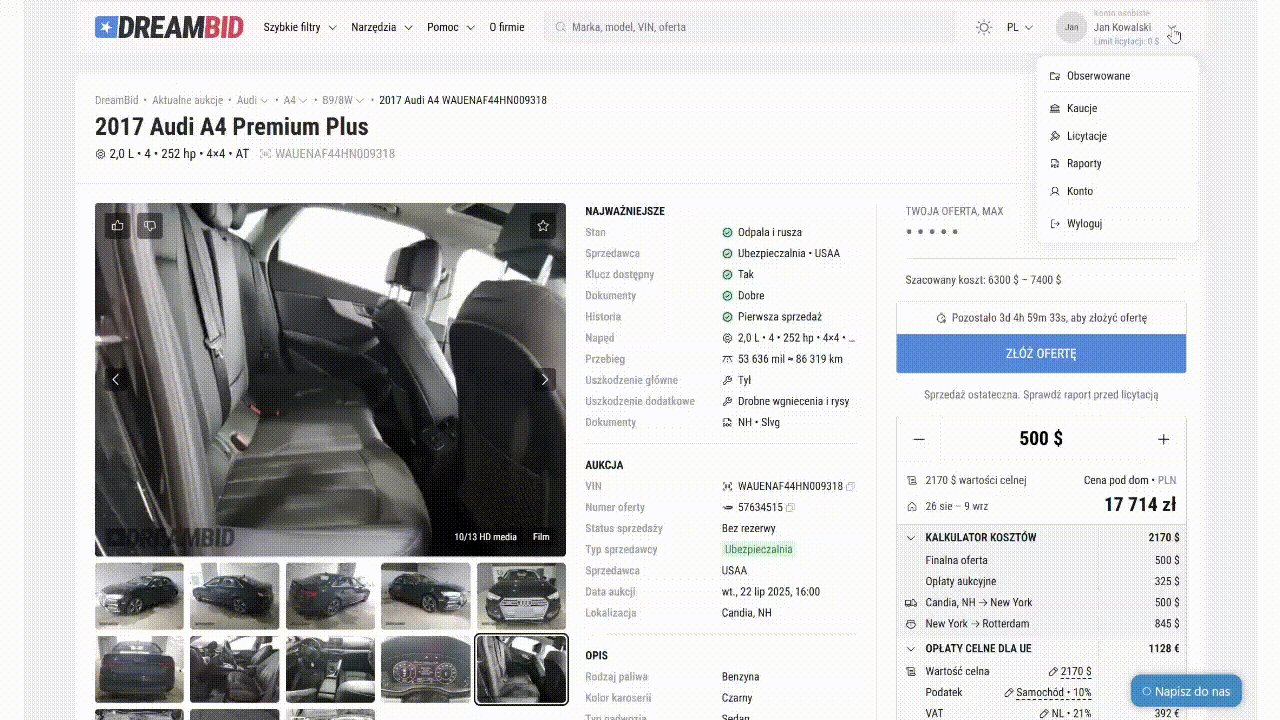Copy the offer number 57634515
1280x720 pixels.
790,508
